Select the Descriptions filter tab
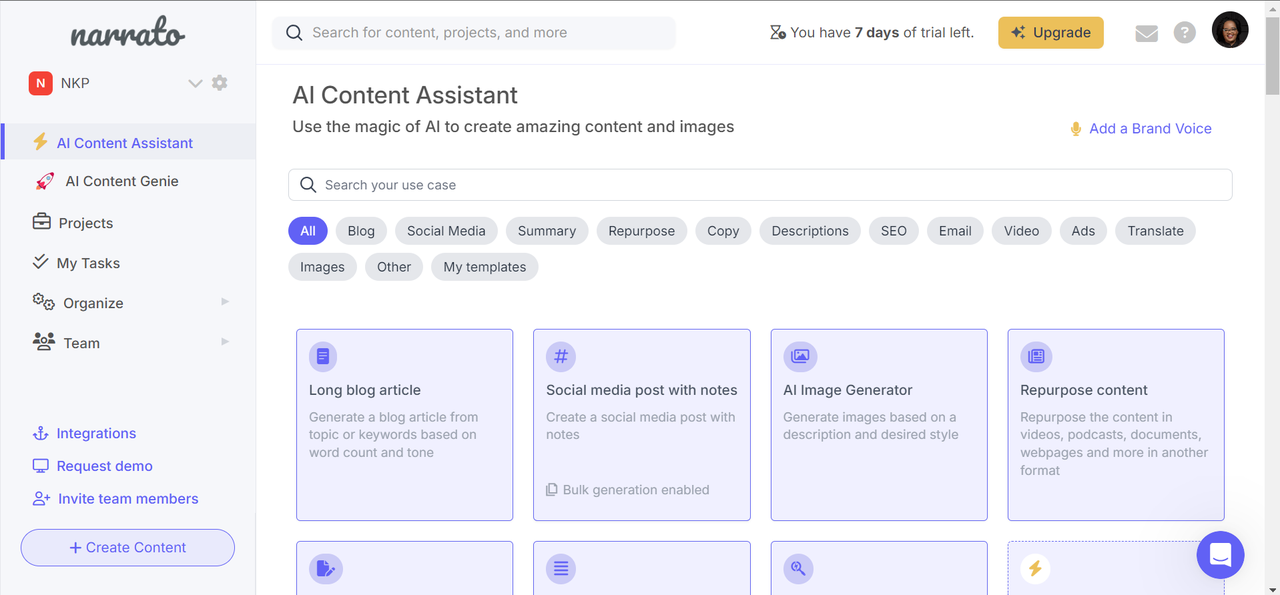This screenshot has height=595, width=1280. click(810, 231)
